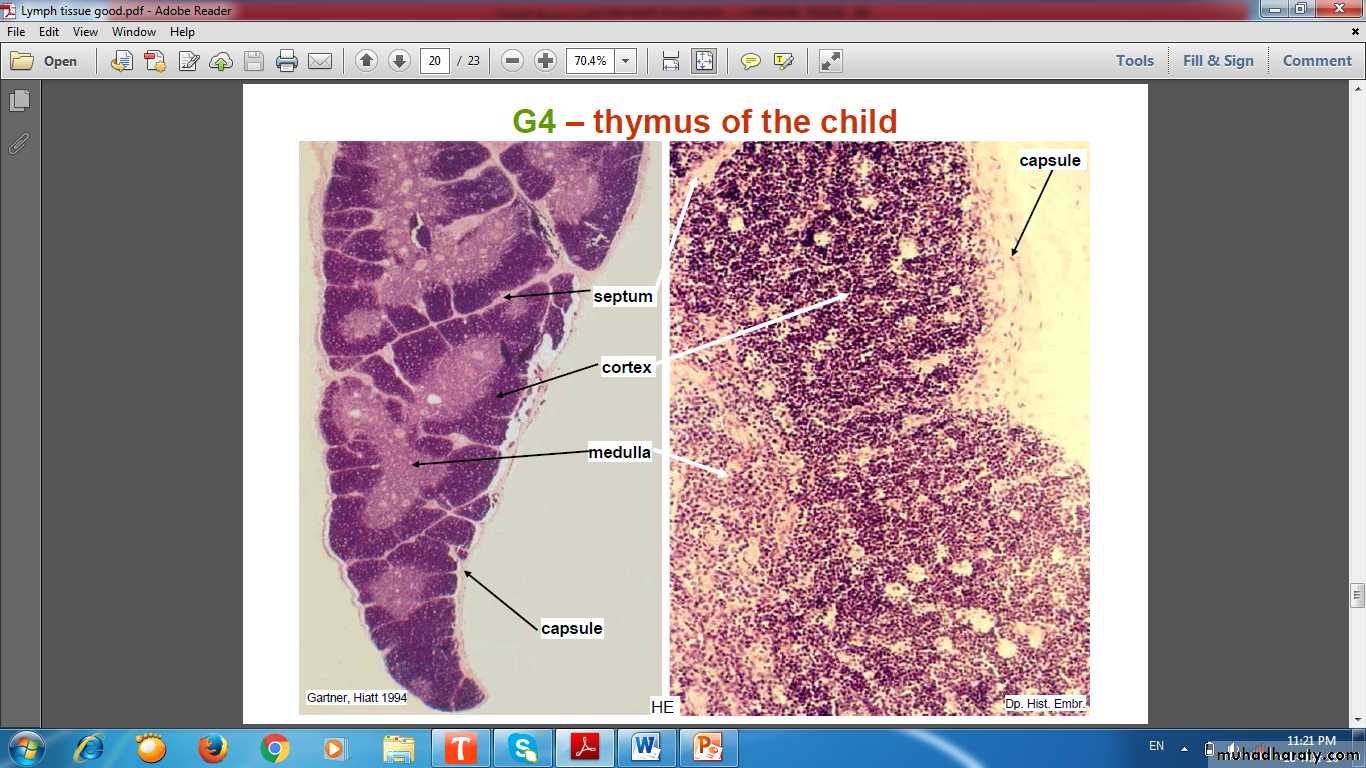Open the attachments paperclip panel
Screen dimensions: 1366x768
pos(19,144)
